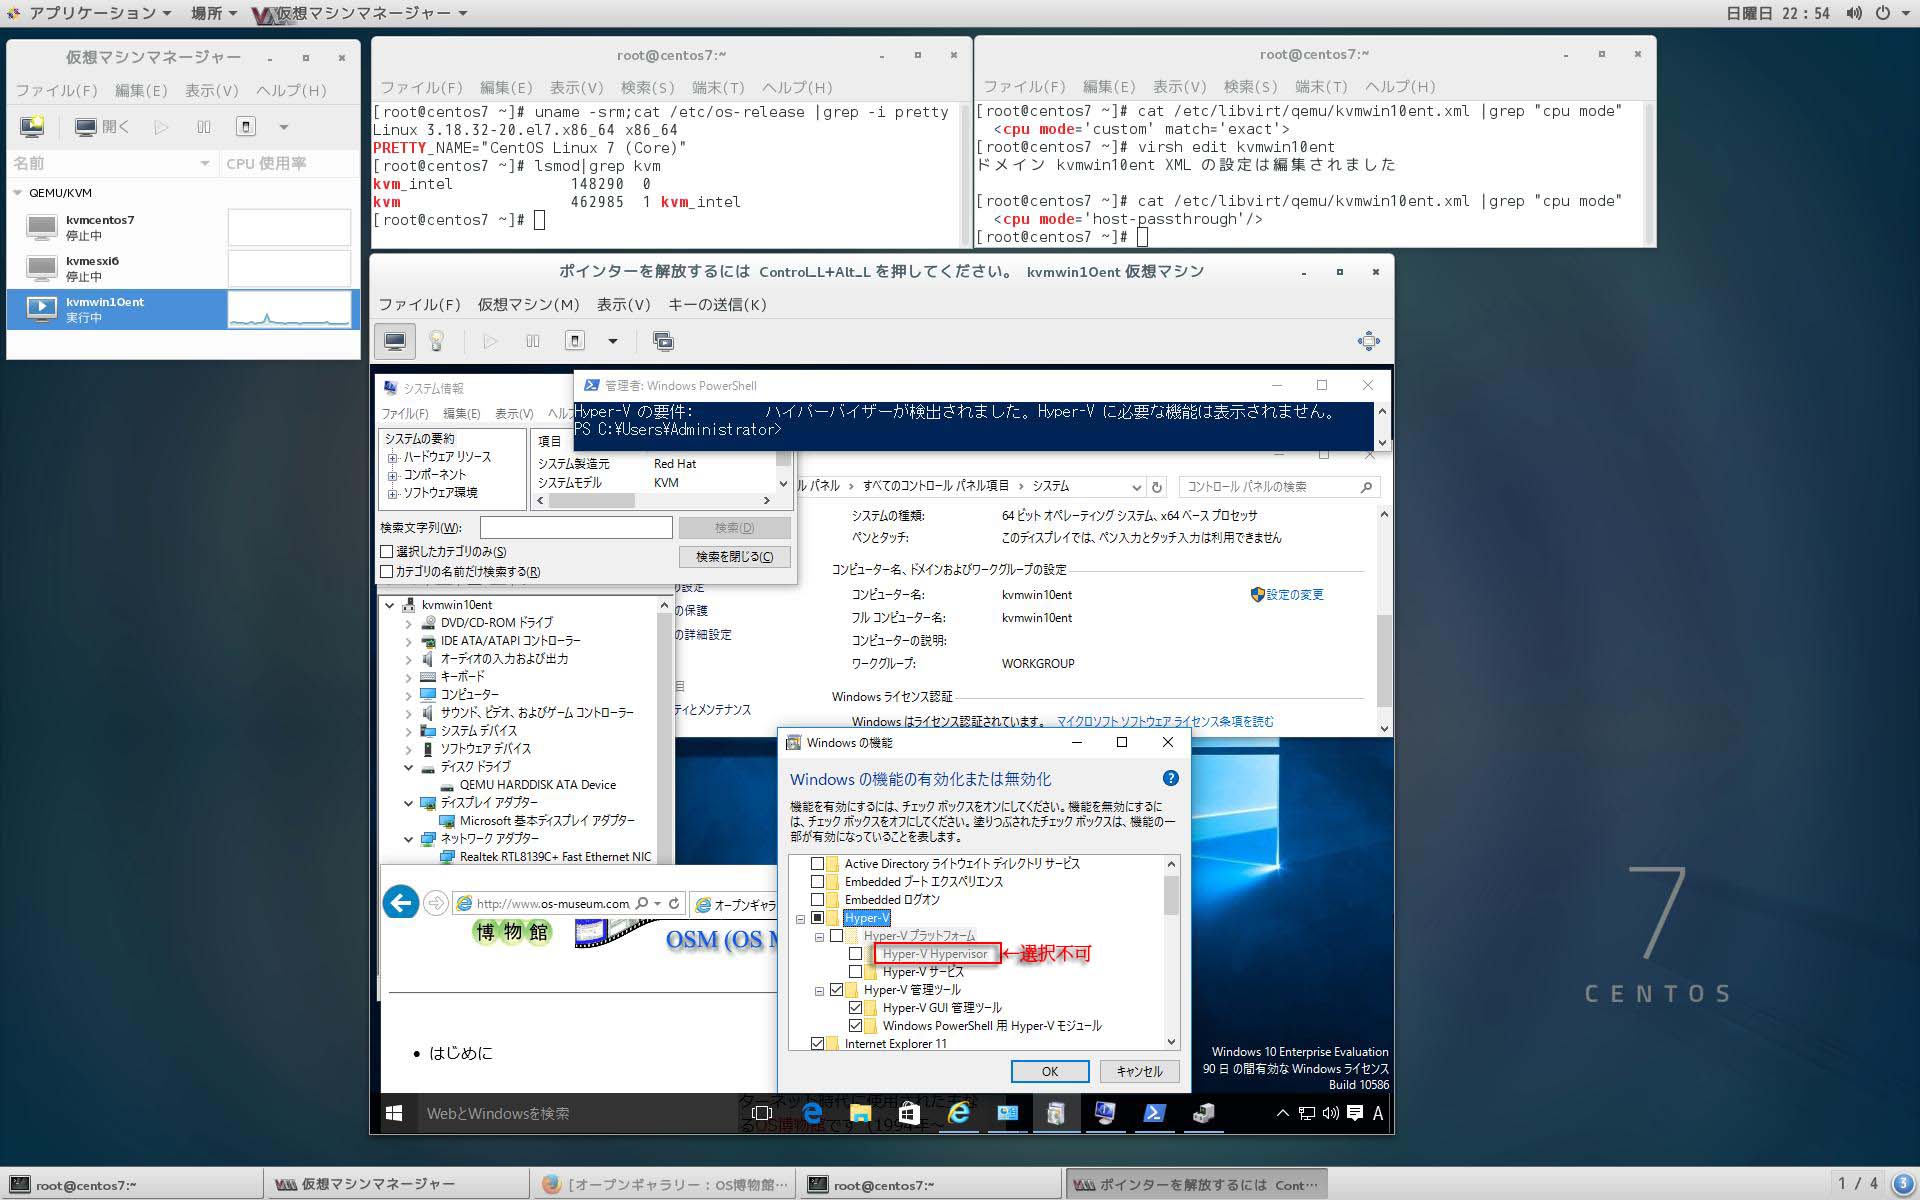Open selected VM console with 開く button
This screenshot has height=1200, width=1920.
click(103, 127)
